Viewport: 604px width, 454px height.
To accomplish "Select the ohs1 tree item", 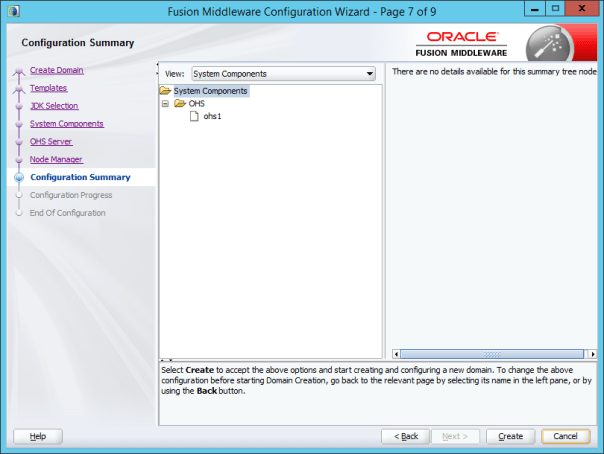I will (x=212, y=117).
